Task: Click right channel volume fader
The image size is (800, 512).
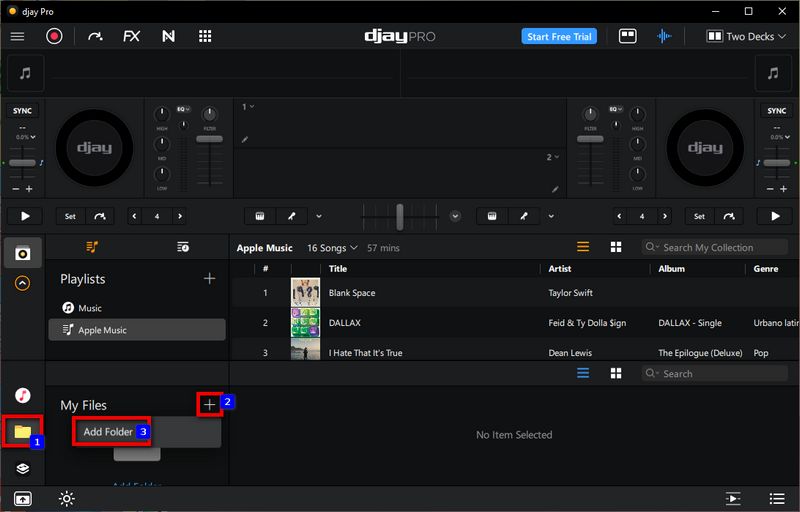Action: click(x=590, y=139)
